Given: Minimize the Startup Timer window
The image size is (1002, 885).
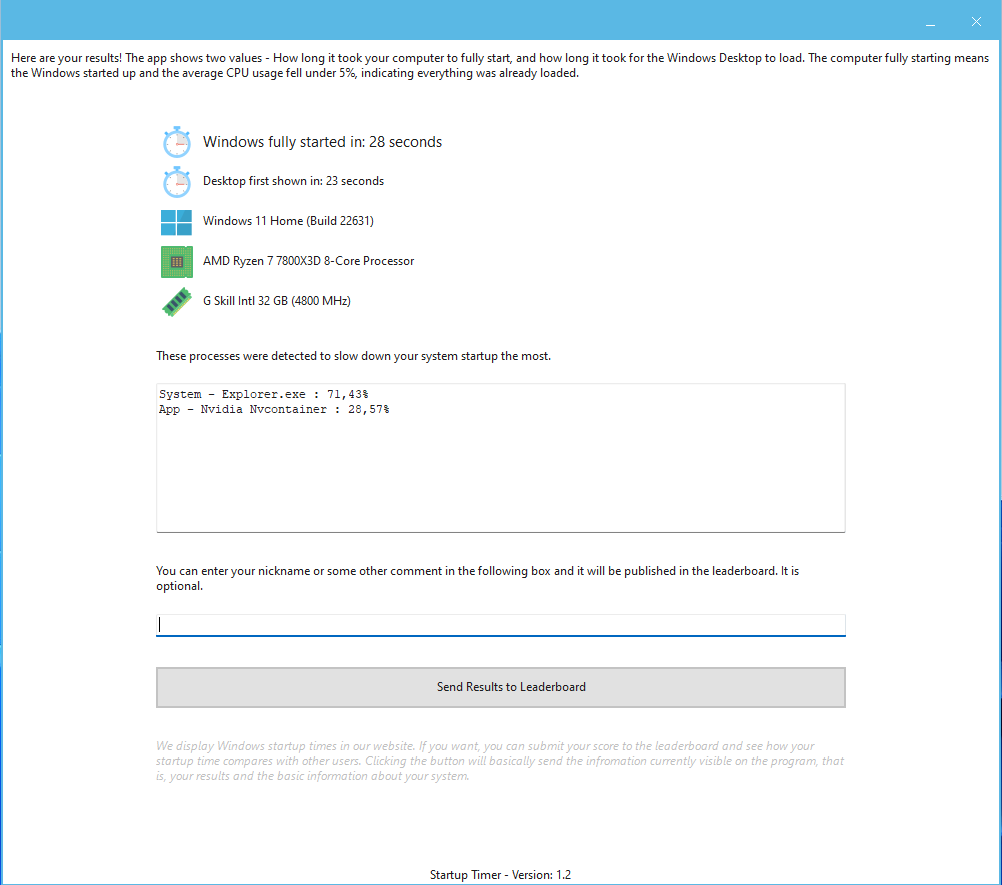Looking at the screenshot, I should tap(930, 22).
